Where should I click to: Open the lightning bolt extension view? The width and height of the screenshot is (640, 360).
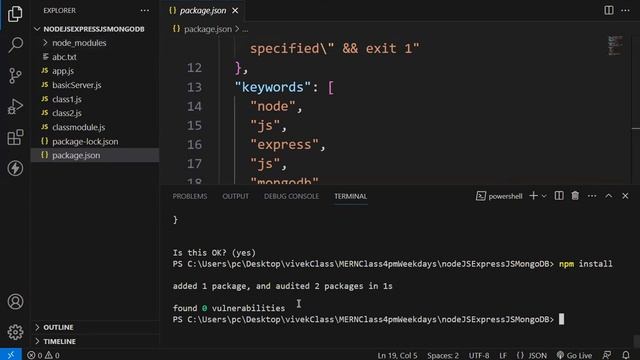click(x=15, y=168)
